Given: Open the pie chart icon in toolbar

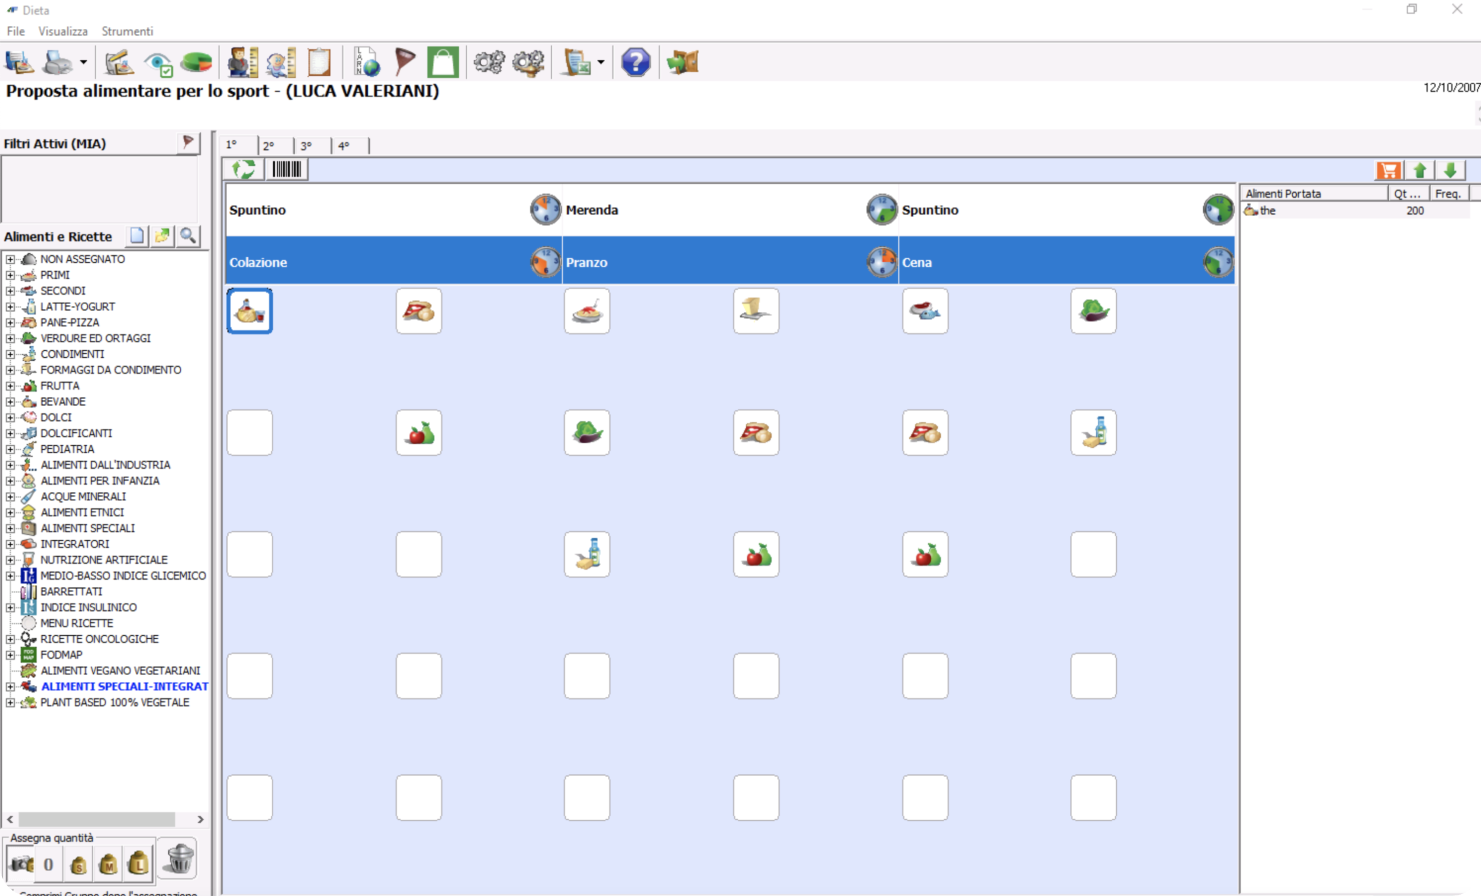Looking at the screenshot, I should coord(197,62).
